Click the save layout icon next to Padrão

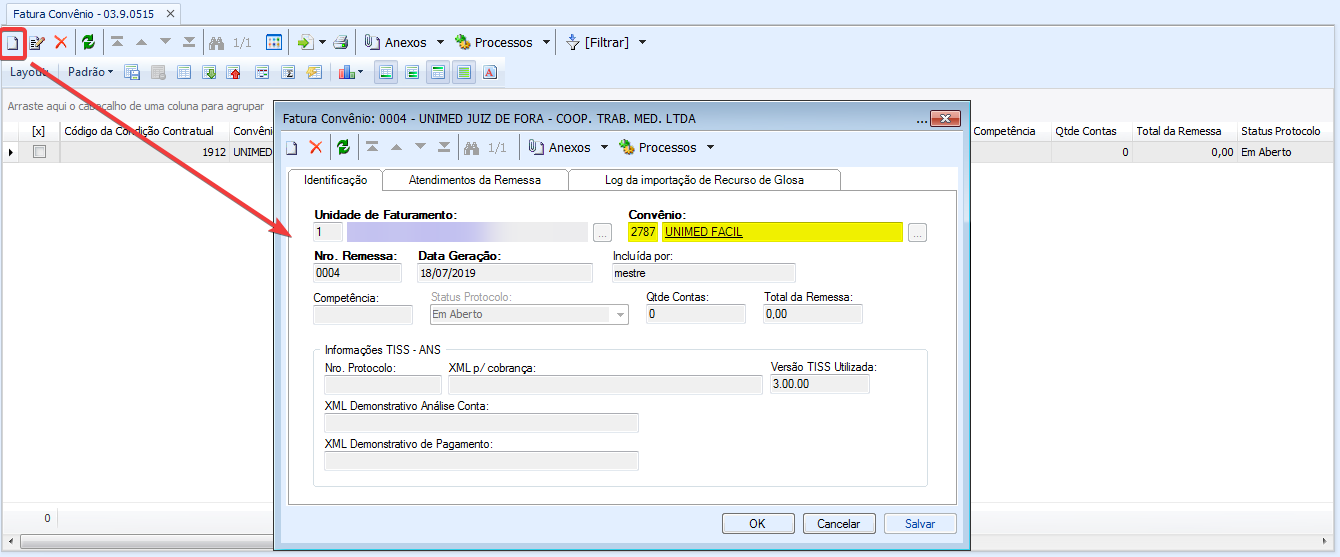pos(133,72)
